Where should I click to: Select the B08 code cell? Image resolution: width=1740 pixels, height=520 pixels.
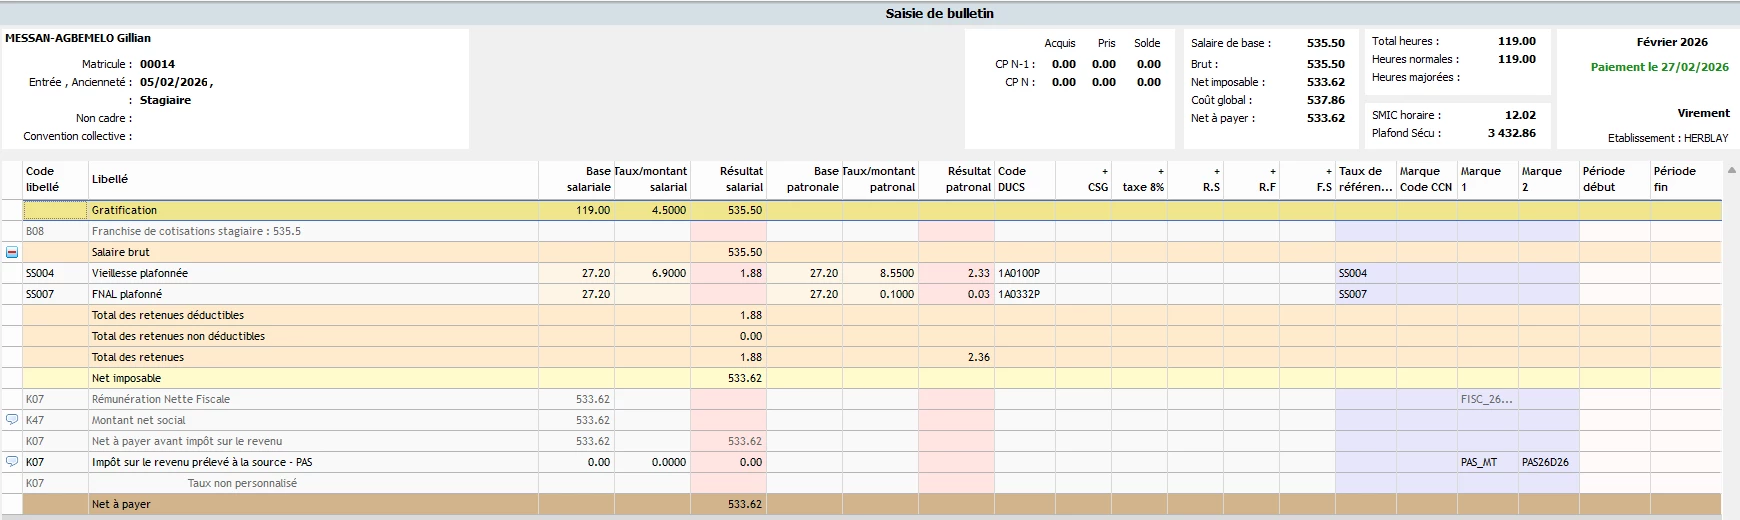[55, 231]
